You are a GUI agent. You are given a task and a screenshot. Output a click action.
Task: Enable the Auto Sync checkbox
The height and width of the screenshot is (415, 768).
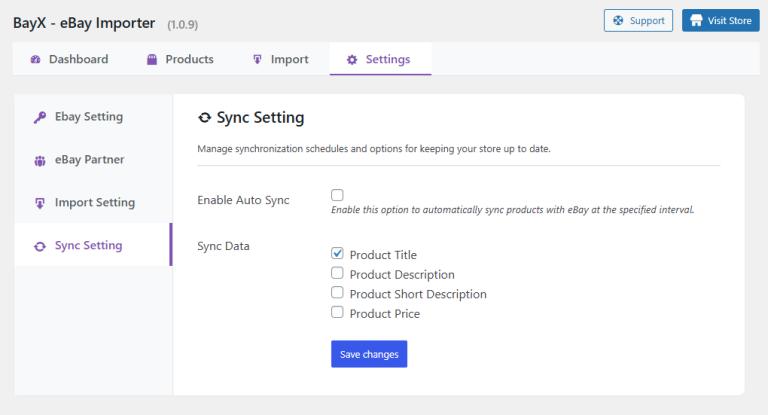click(337, 195)
